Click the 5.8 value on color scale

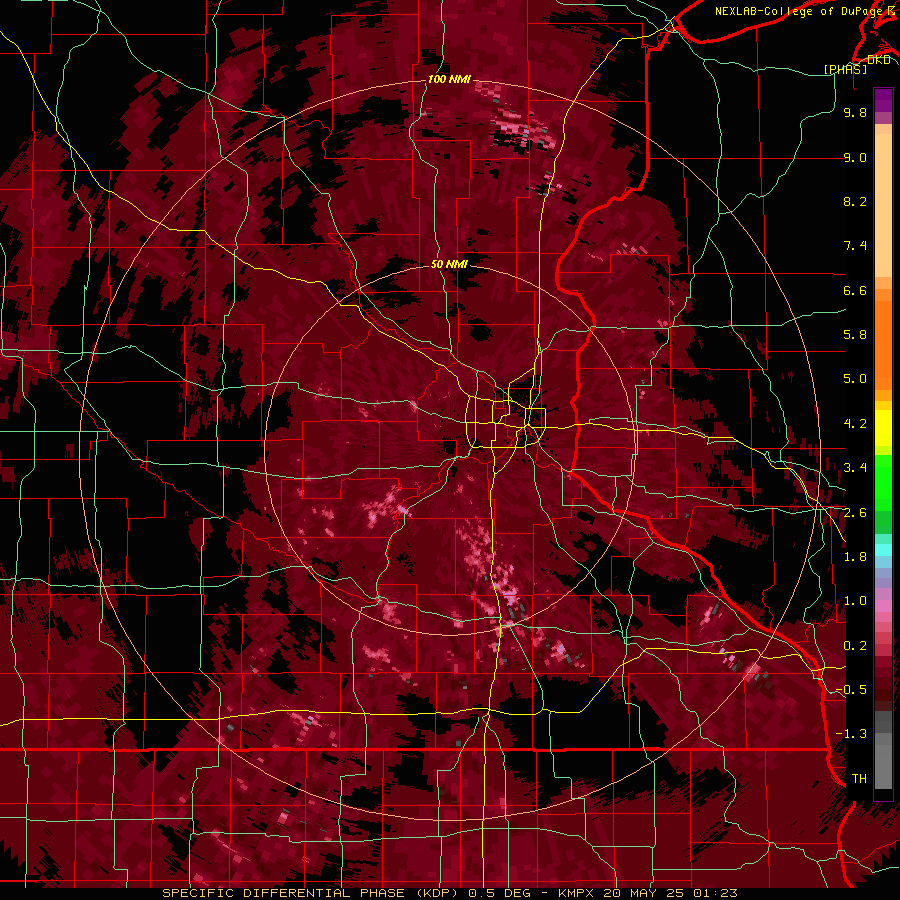click(855, 335)
